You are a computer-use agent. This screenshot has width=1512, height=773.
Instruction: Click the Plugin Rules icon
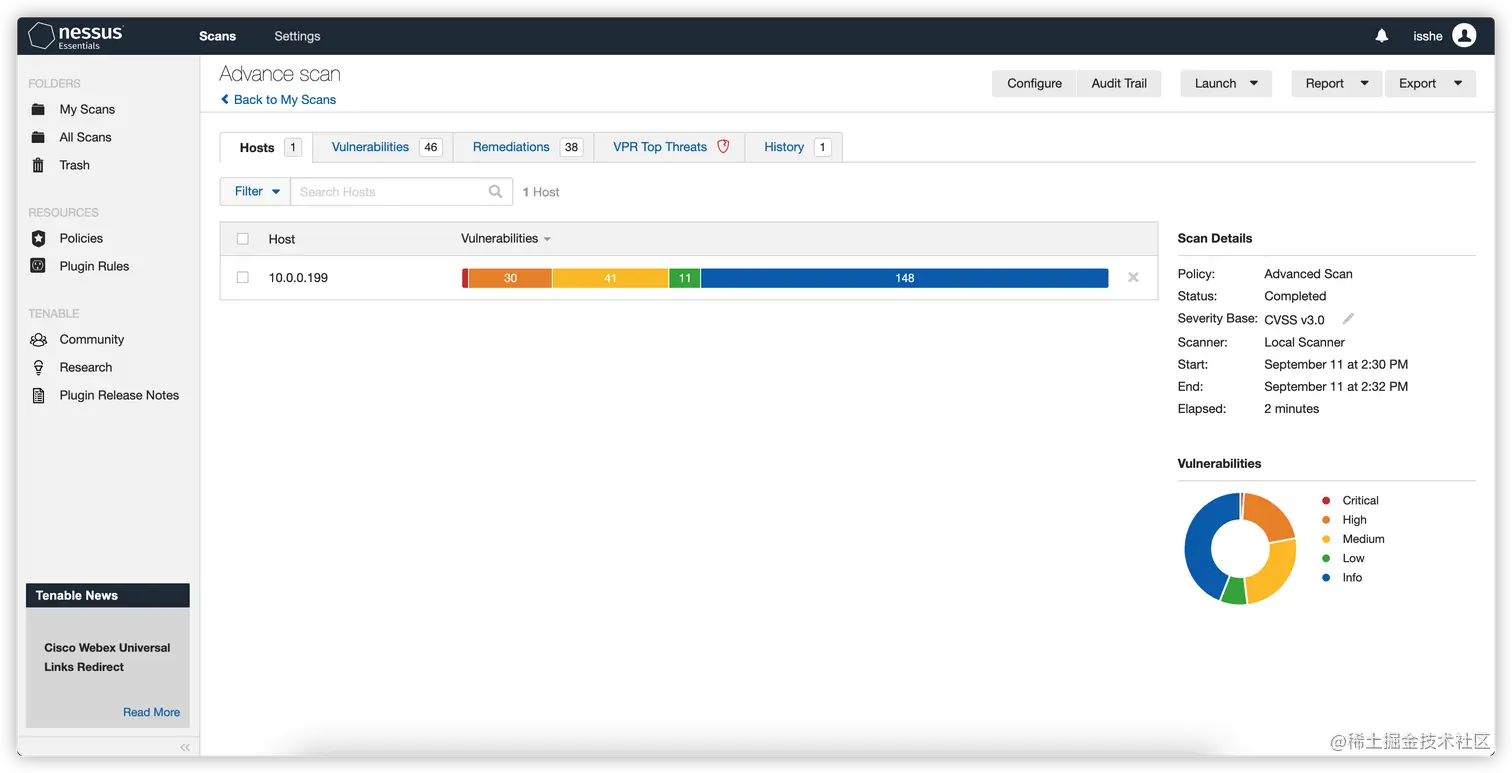tap(38, 266)
